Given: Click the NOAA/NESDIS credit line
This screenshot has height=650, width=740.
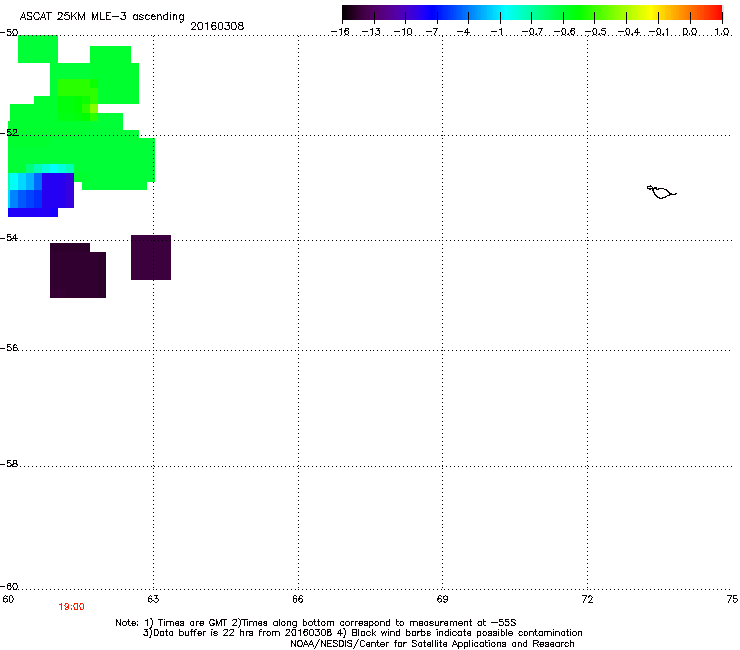Looking at the screenshot, I should point(432,644).
